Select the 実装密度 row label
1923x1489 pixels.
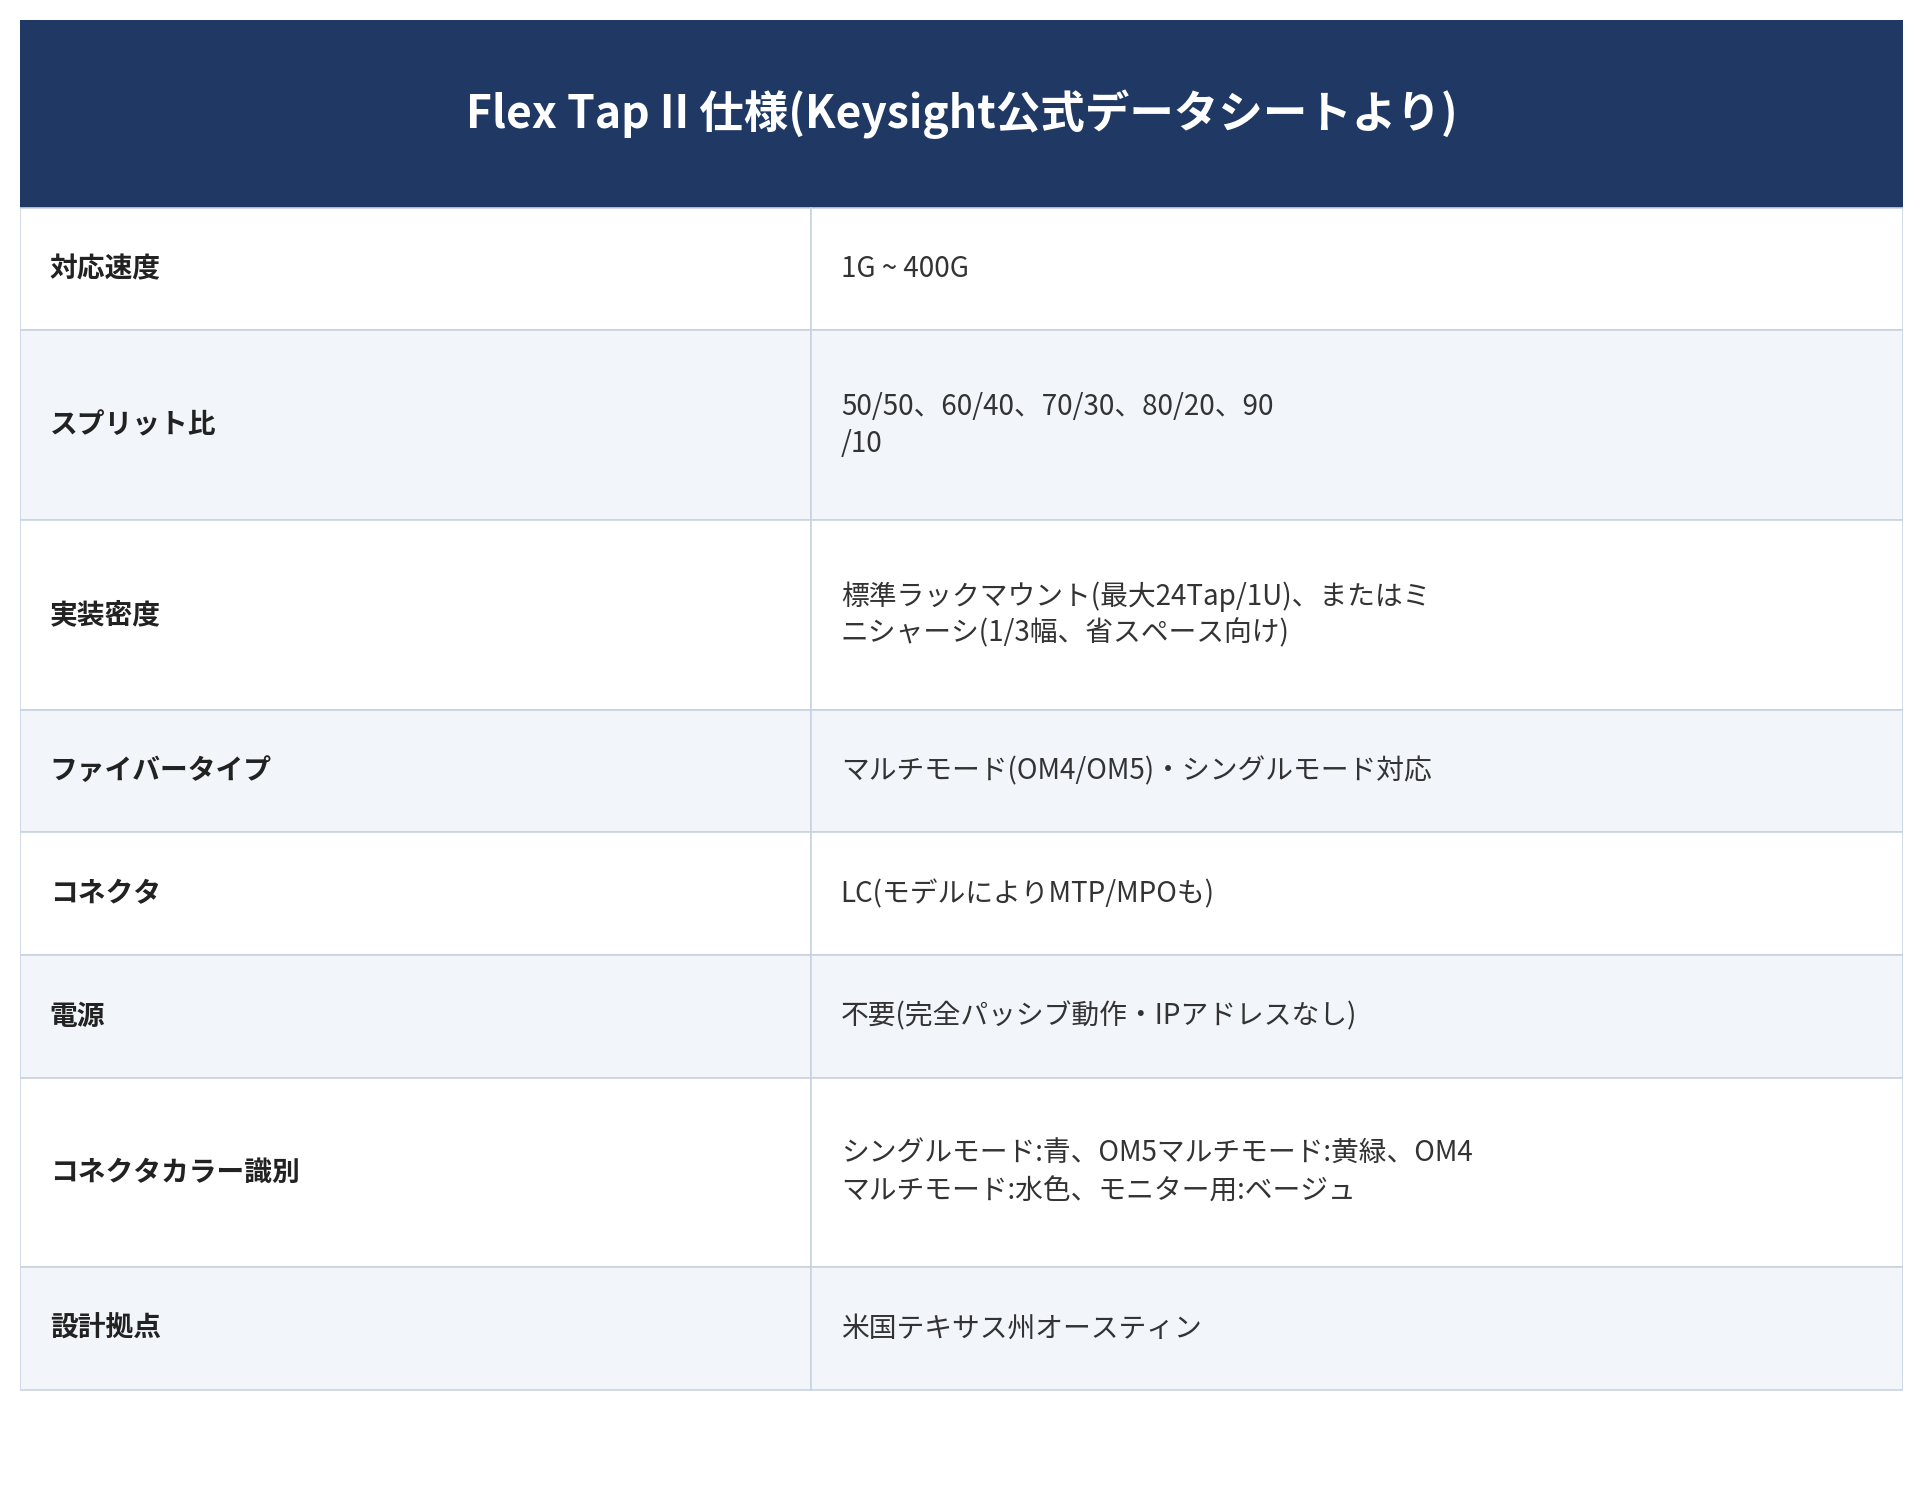[x=105, y=614]
